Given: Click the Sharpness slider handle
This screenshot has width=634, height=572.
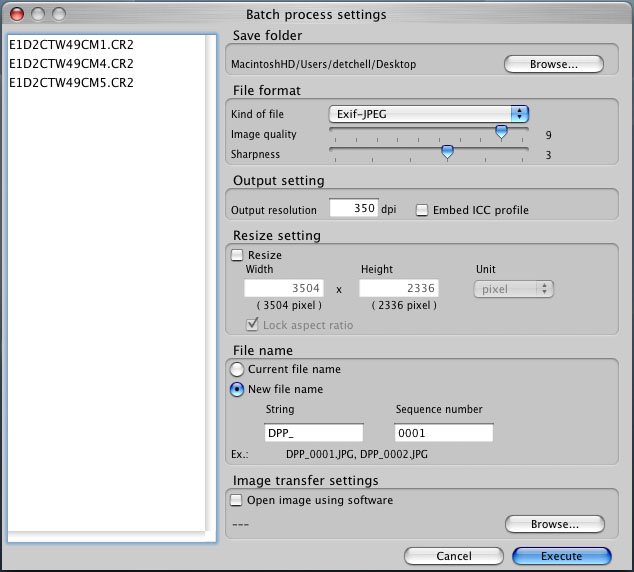Looking at the screenshot, I should coord(447,152).
